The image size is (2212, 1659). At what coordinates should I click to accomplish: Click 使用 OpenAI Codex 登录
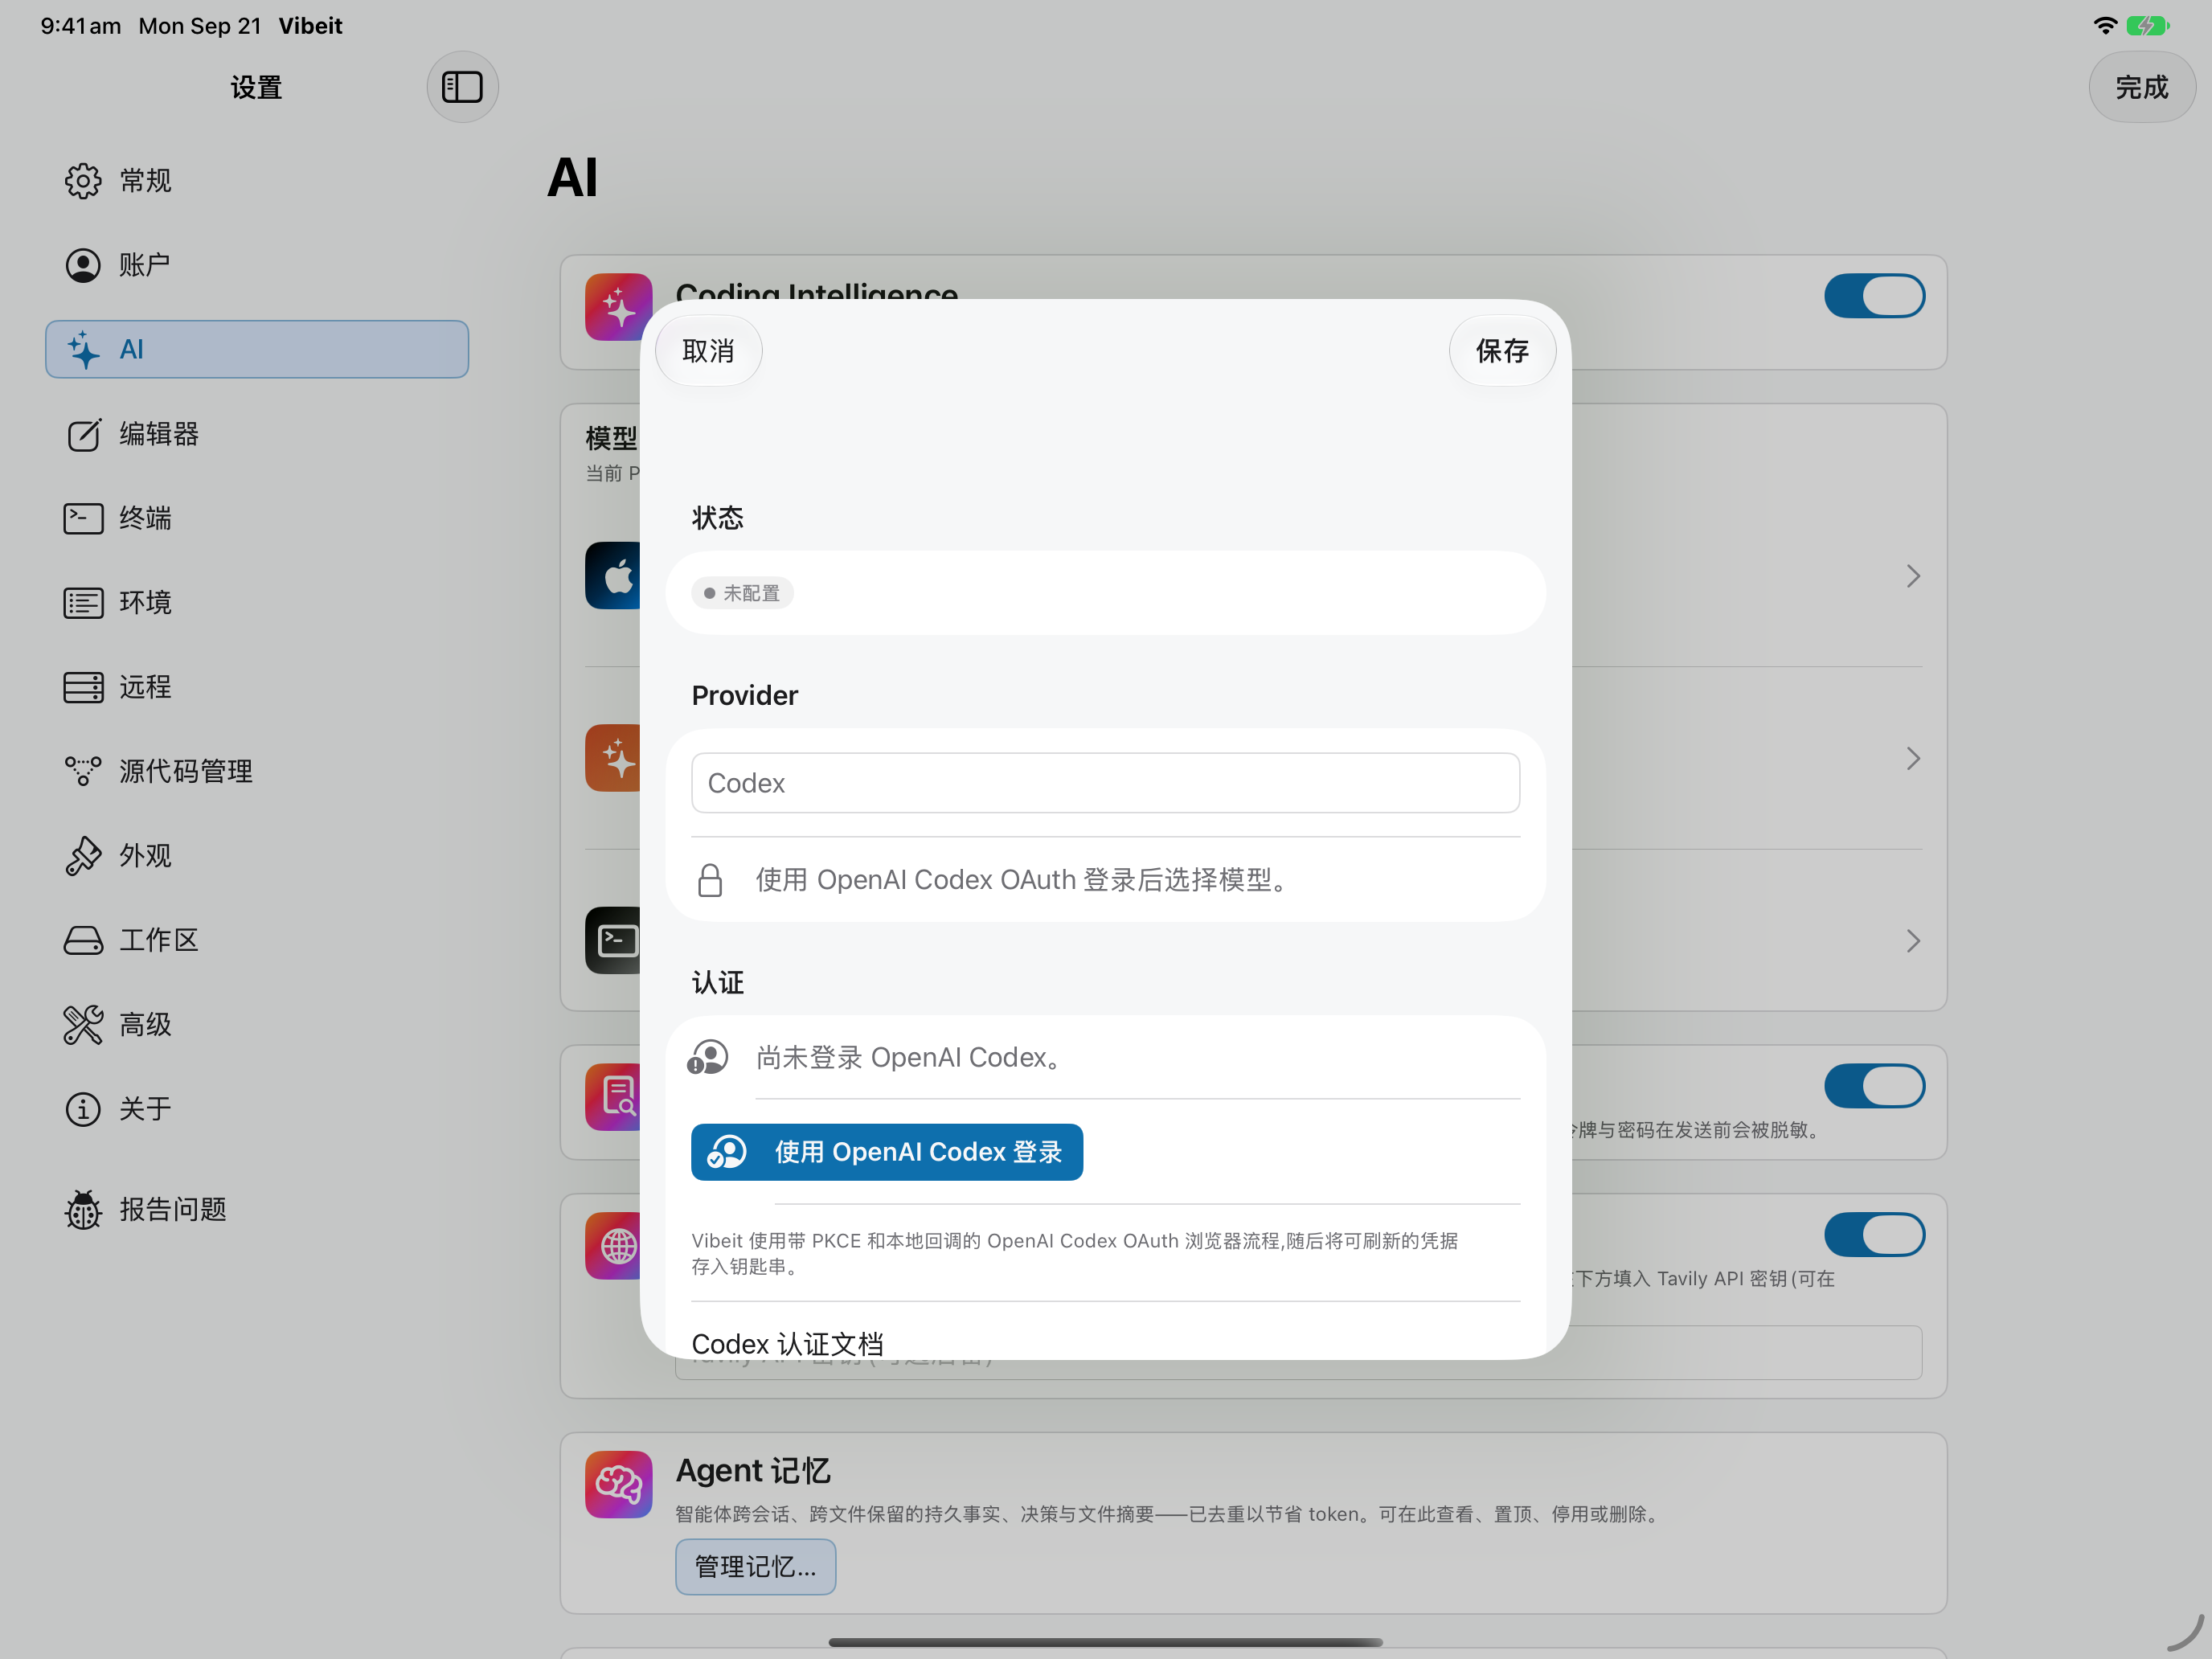887,1152
